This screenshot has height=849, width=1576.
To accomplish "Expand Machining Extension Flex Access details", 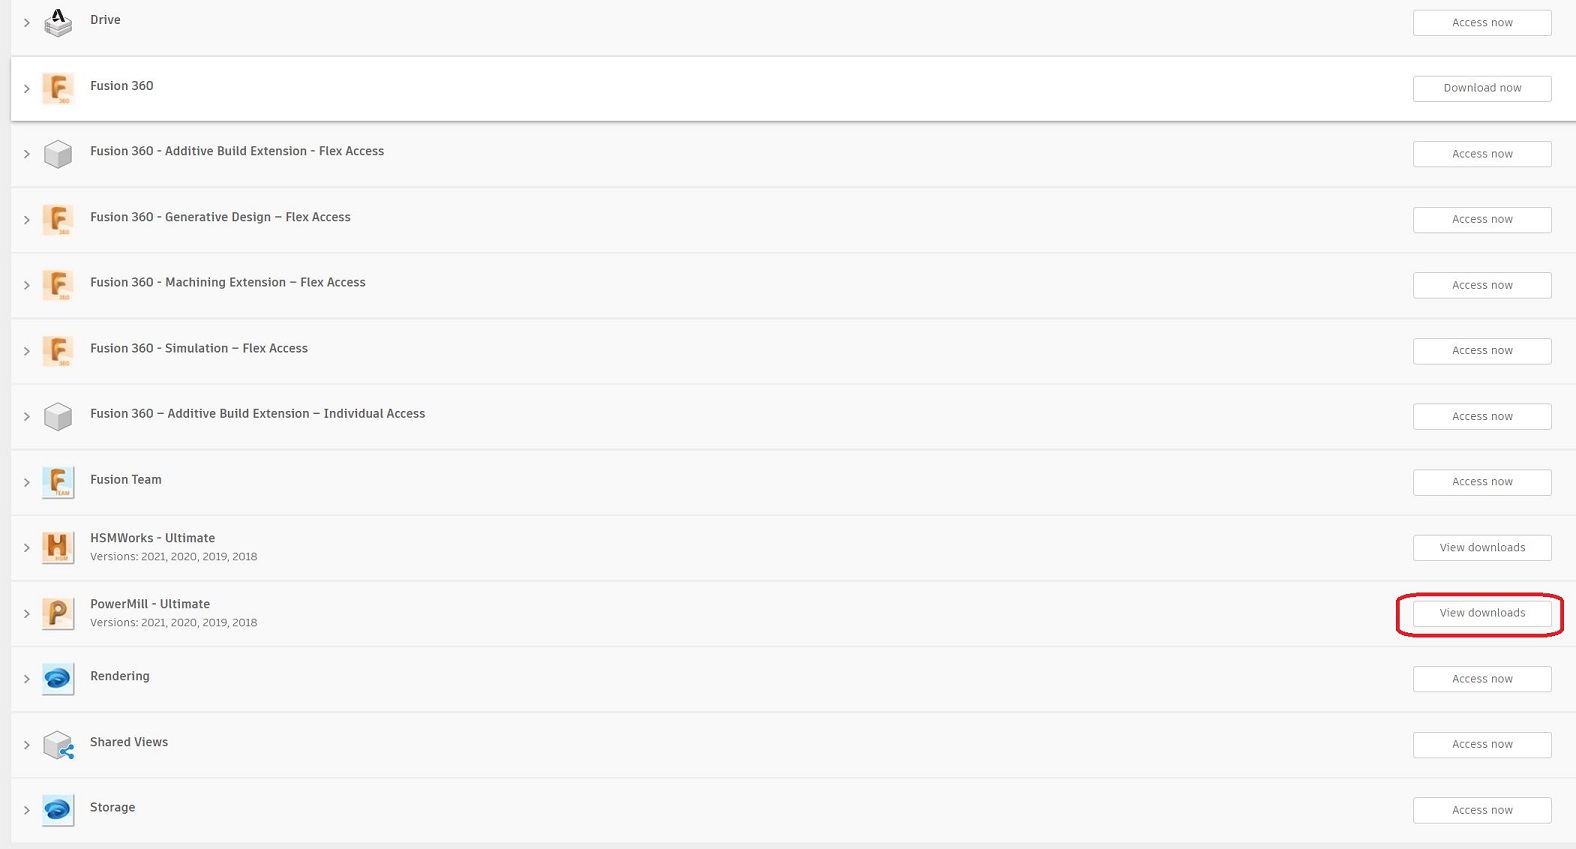I will click(27, 286).
